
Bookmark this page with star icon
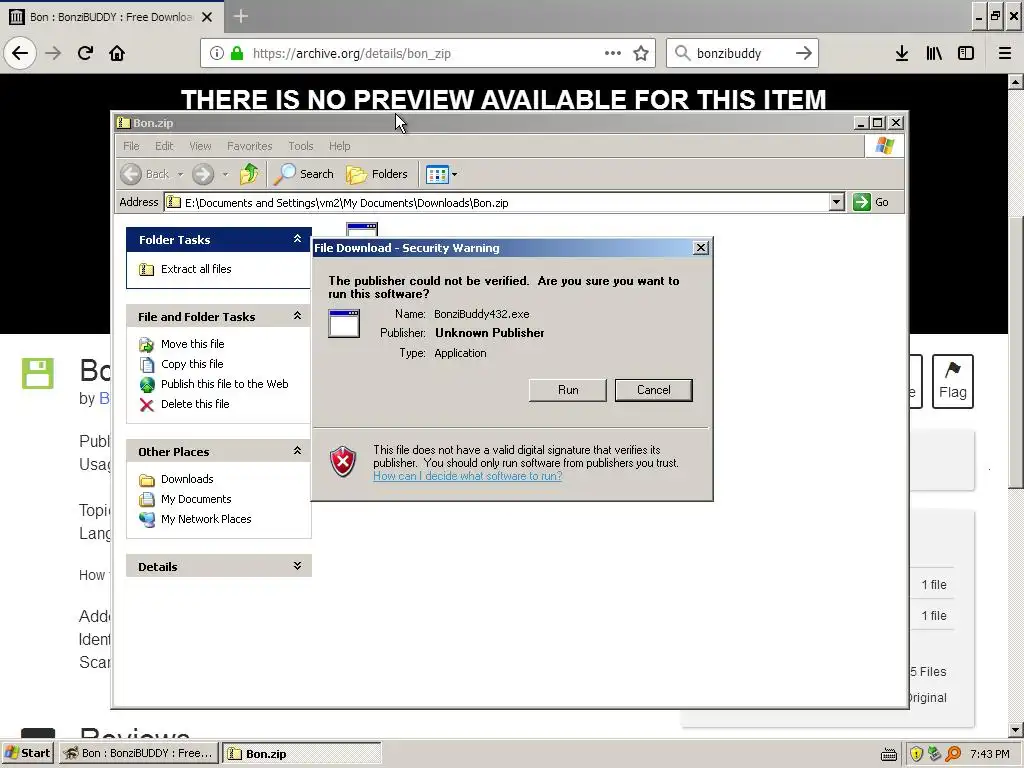pyautogui.click(x=641, y=53)
